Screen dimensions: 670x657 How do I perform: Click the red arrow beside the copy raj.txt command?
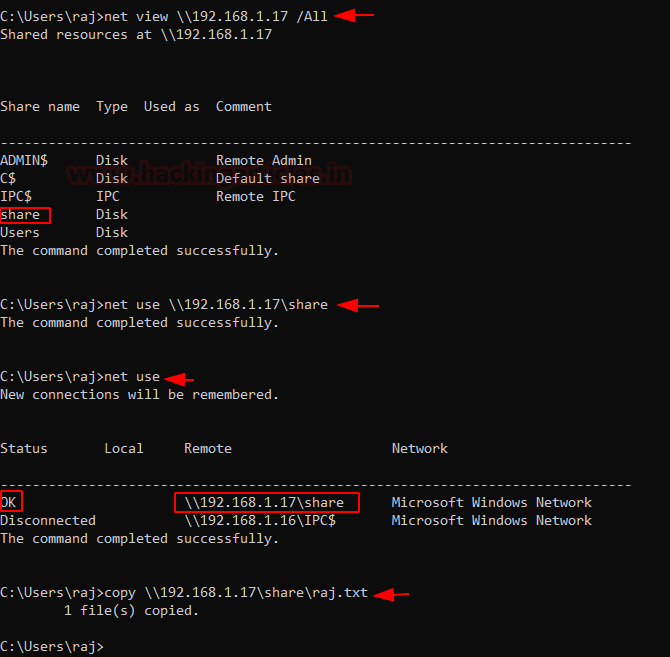(x=391, y=594)
